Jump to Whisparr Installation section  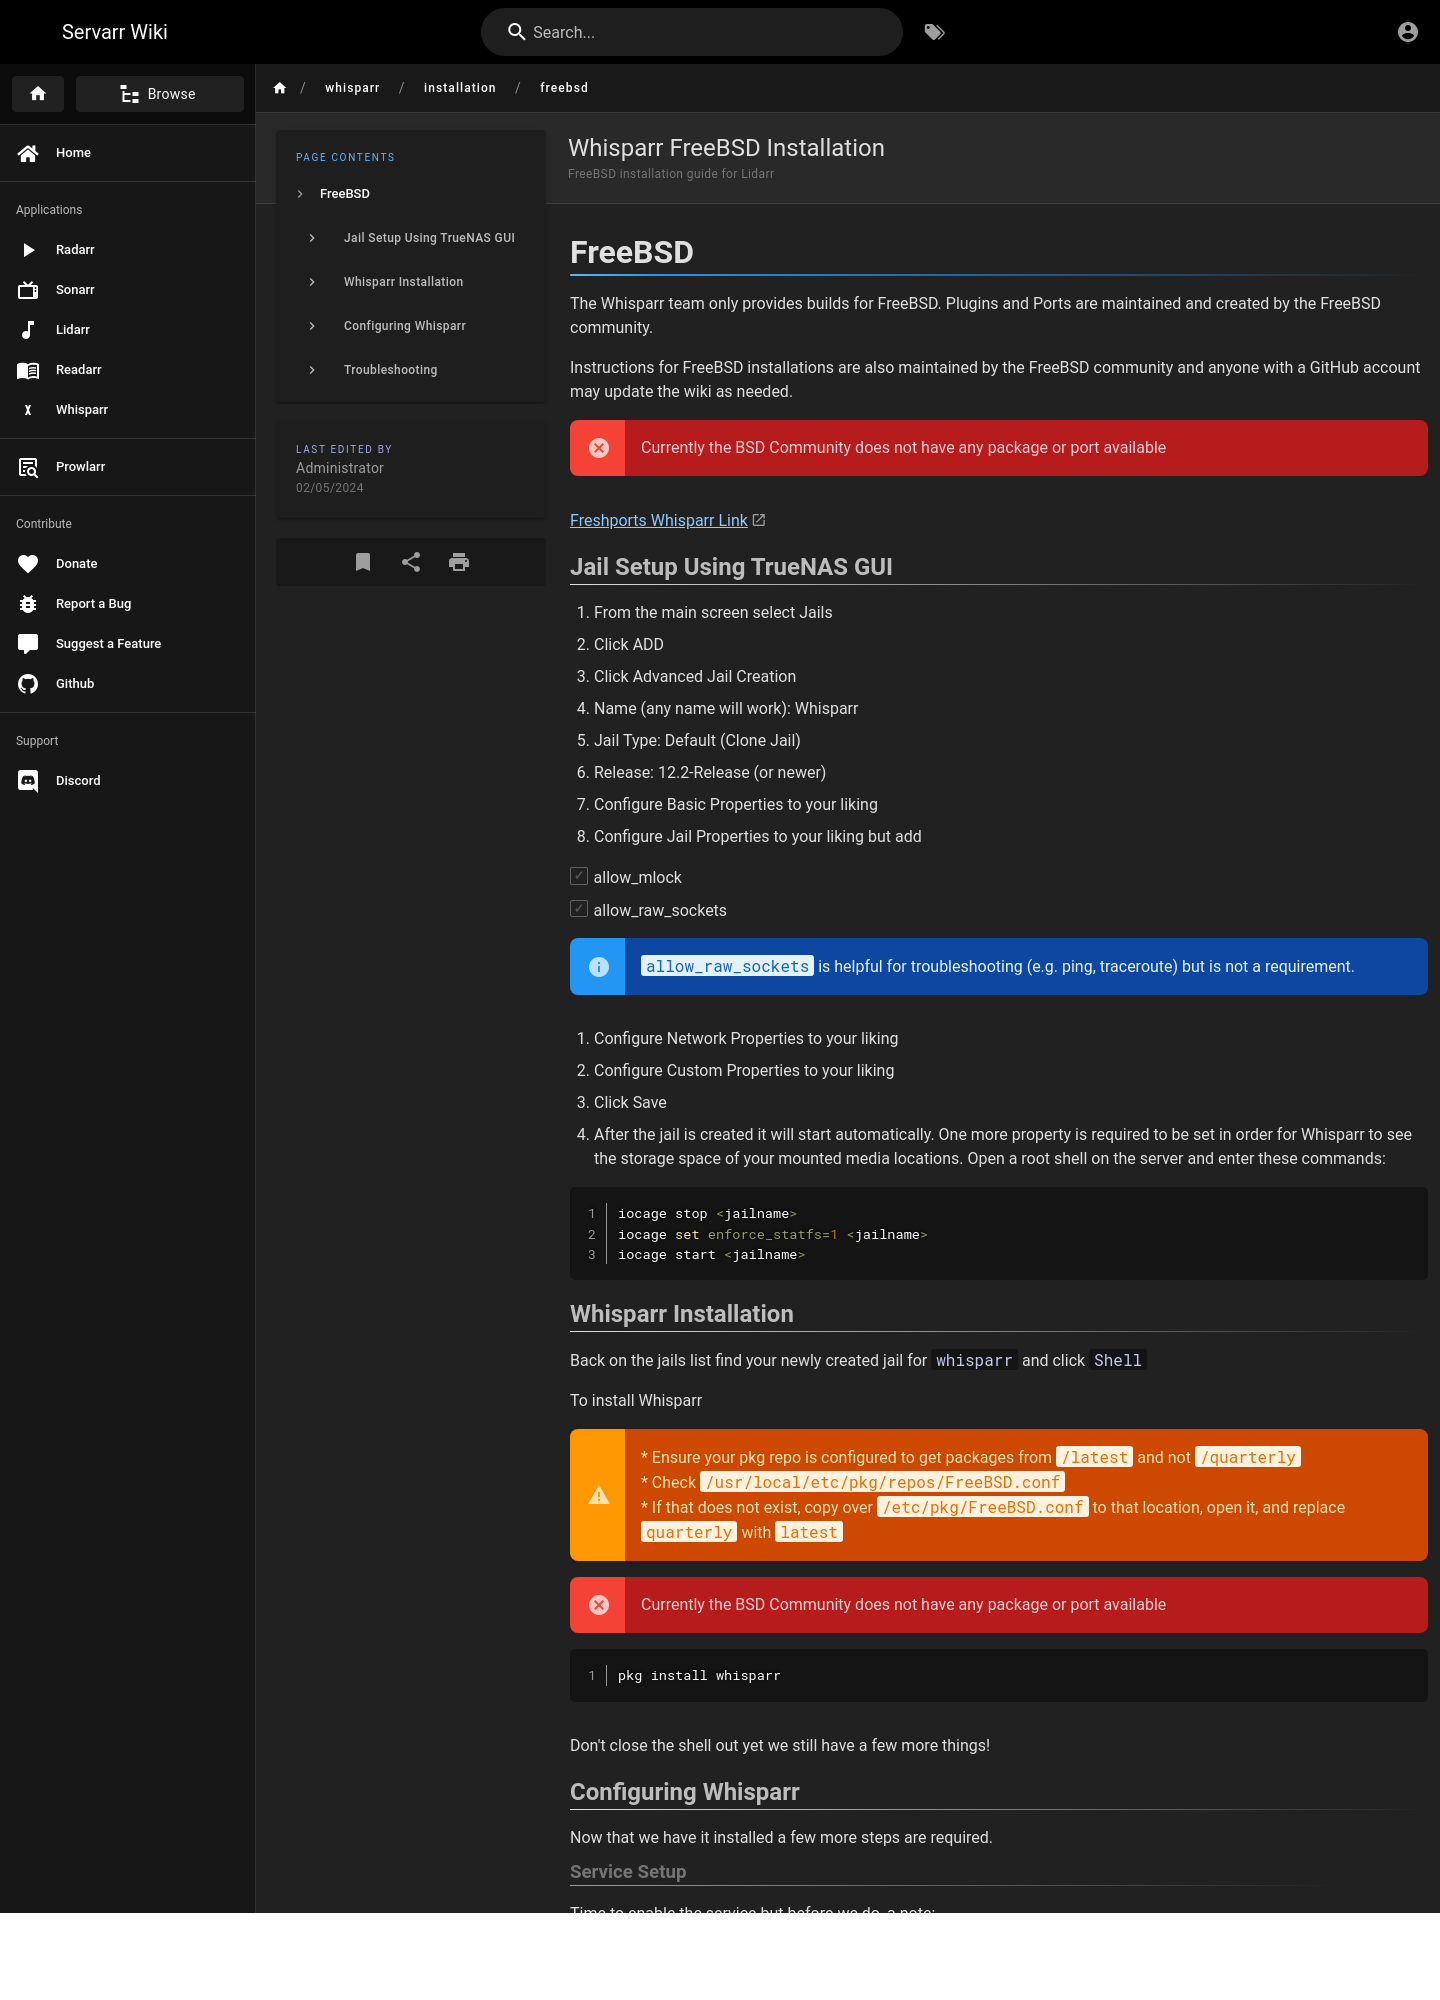[403, 282]
